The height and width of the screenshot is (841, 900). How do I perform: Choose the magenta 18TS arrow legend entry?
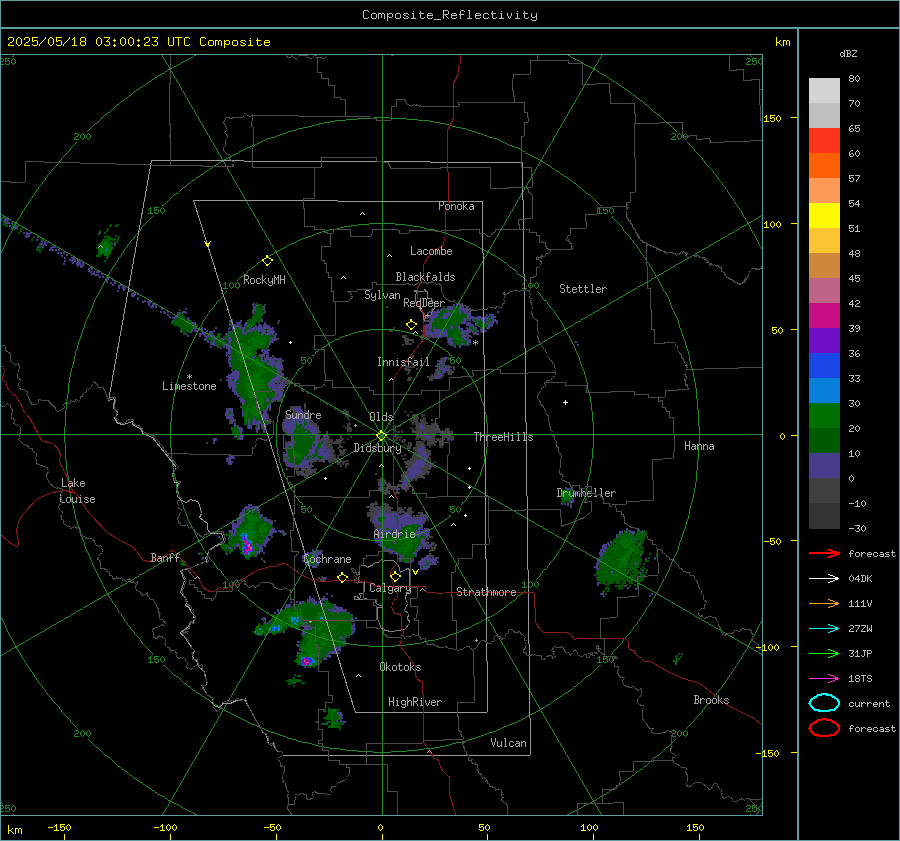[824, 679]
